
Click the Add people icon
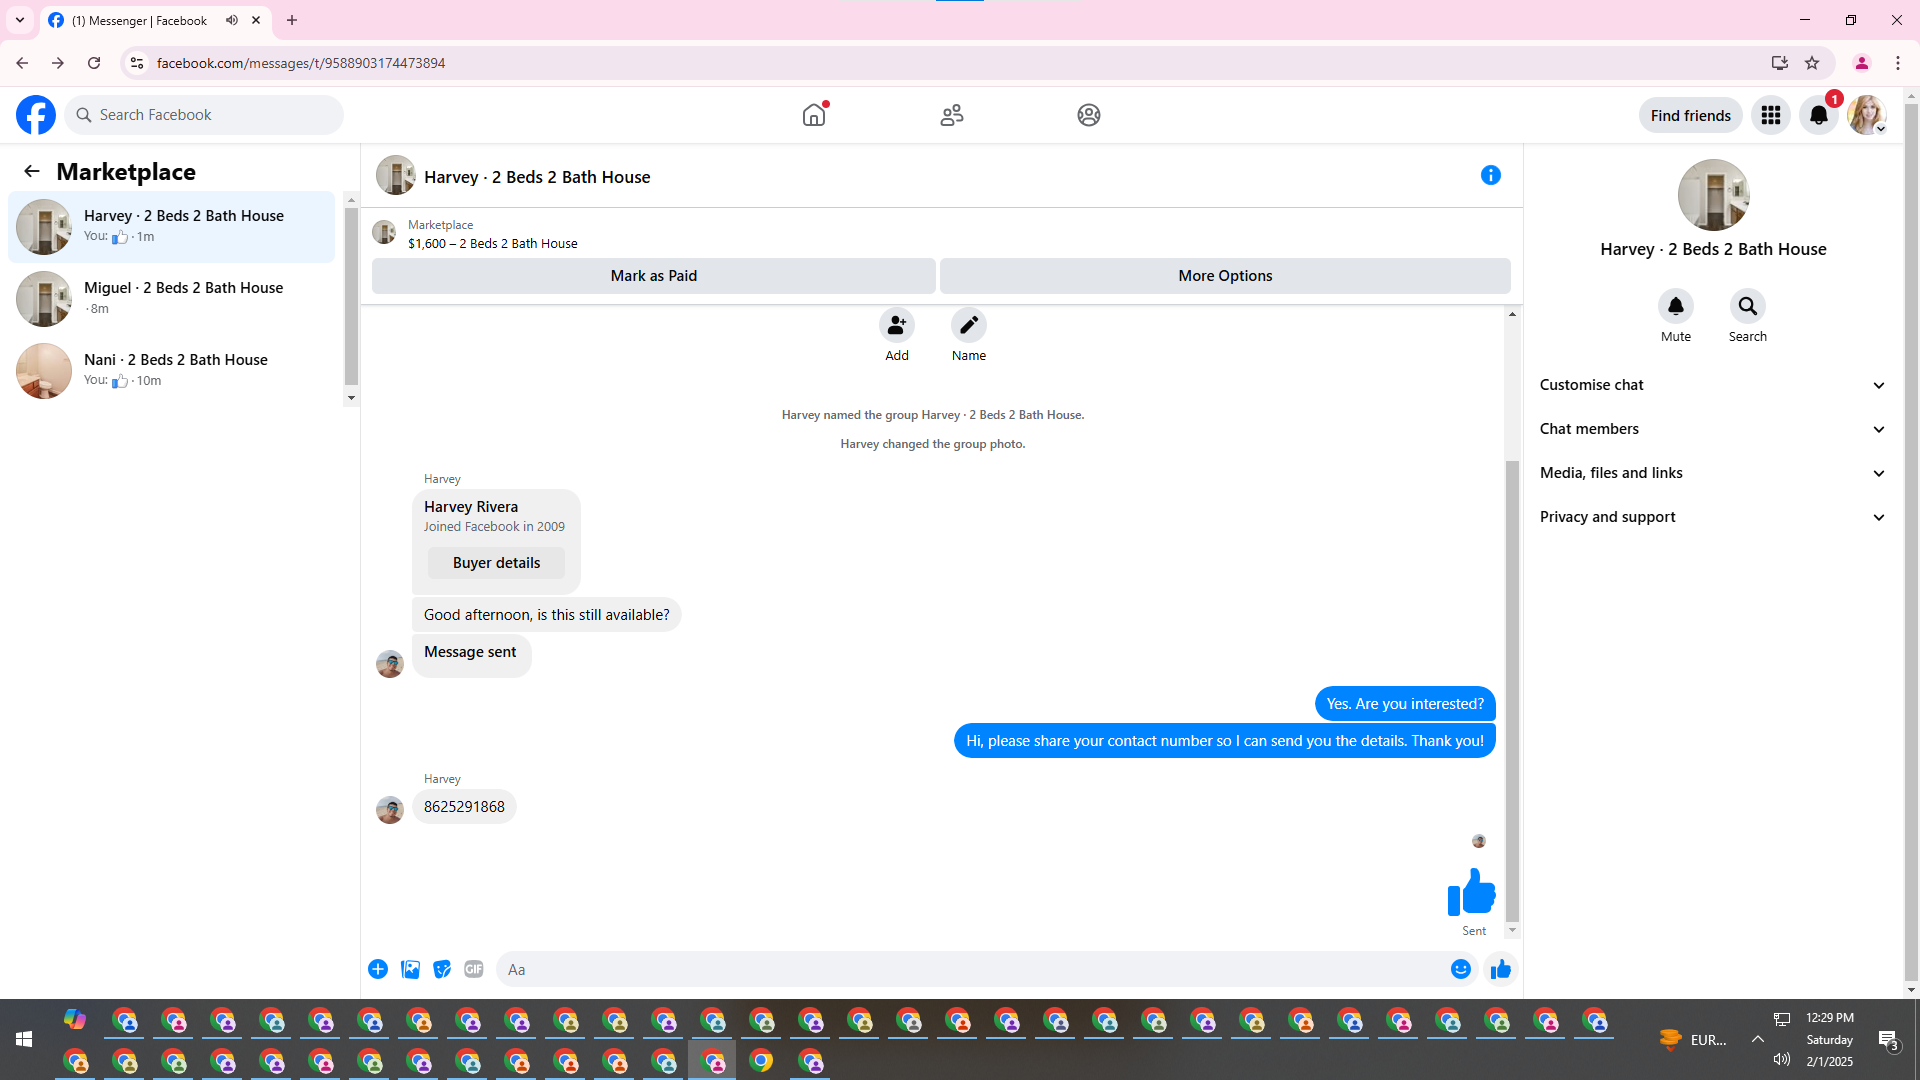[x=897, y=326]
